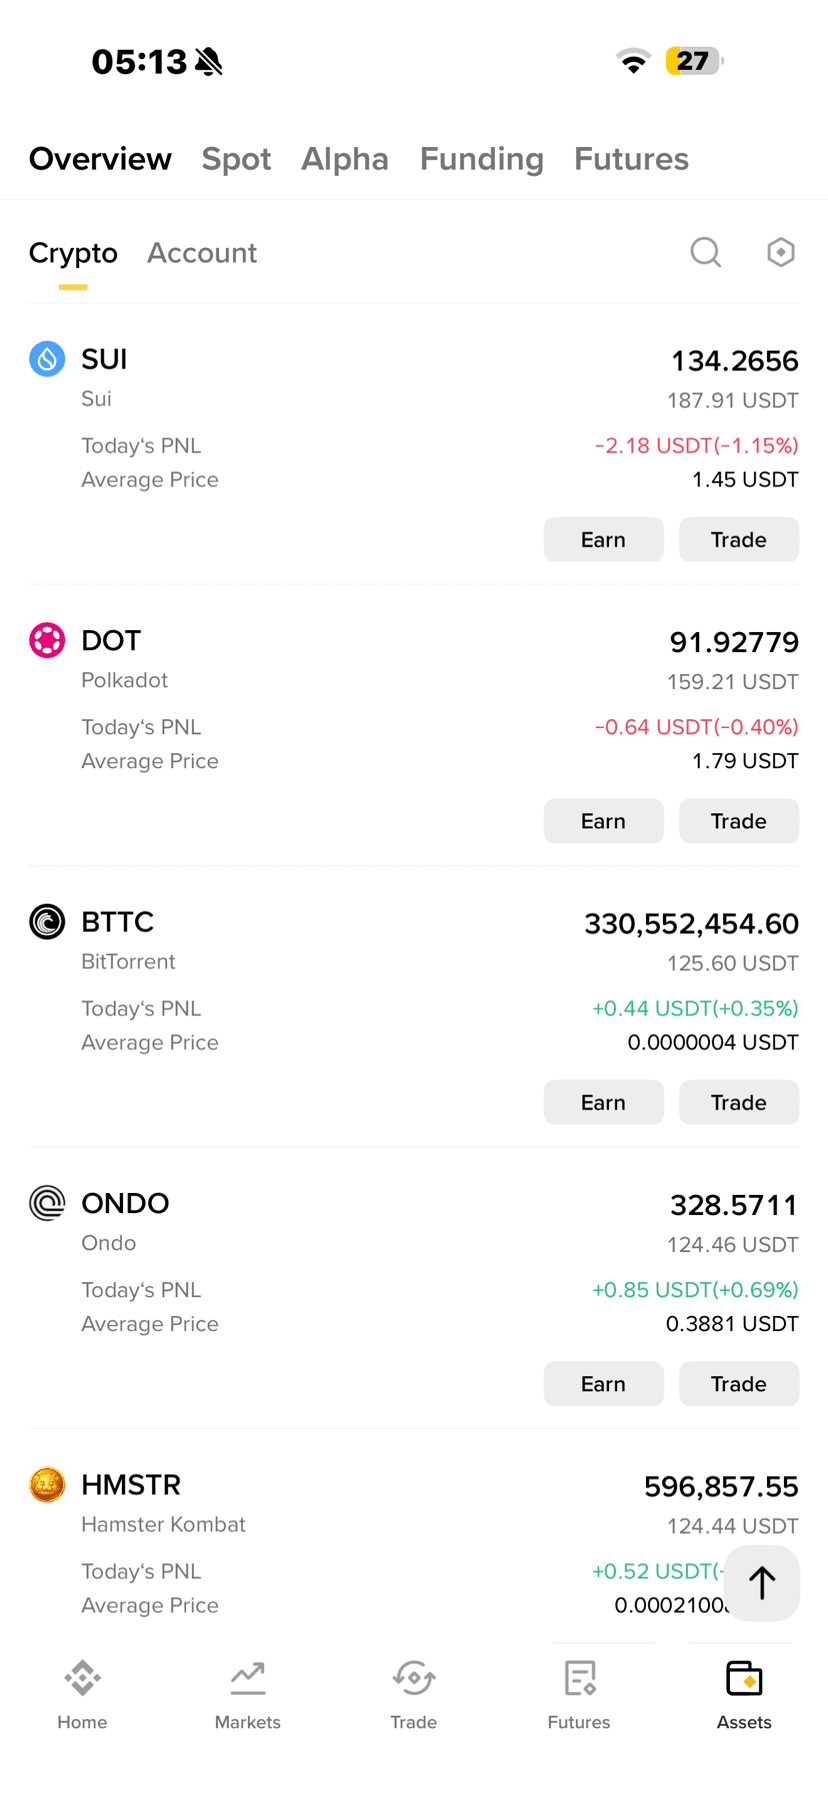Switch to the Spot tab

point(236,159)
